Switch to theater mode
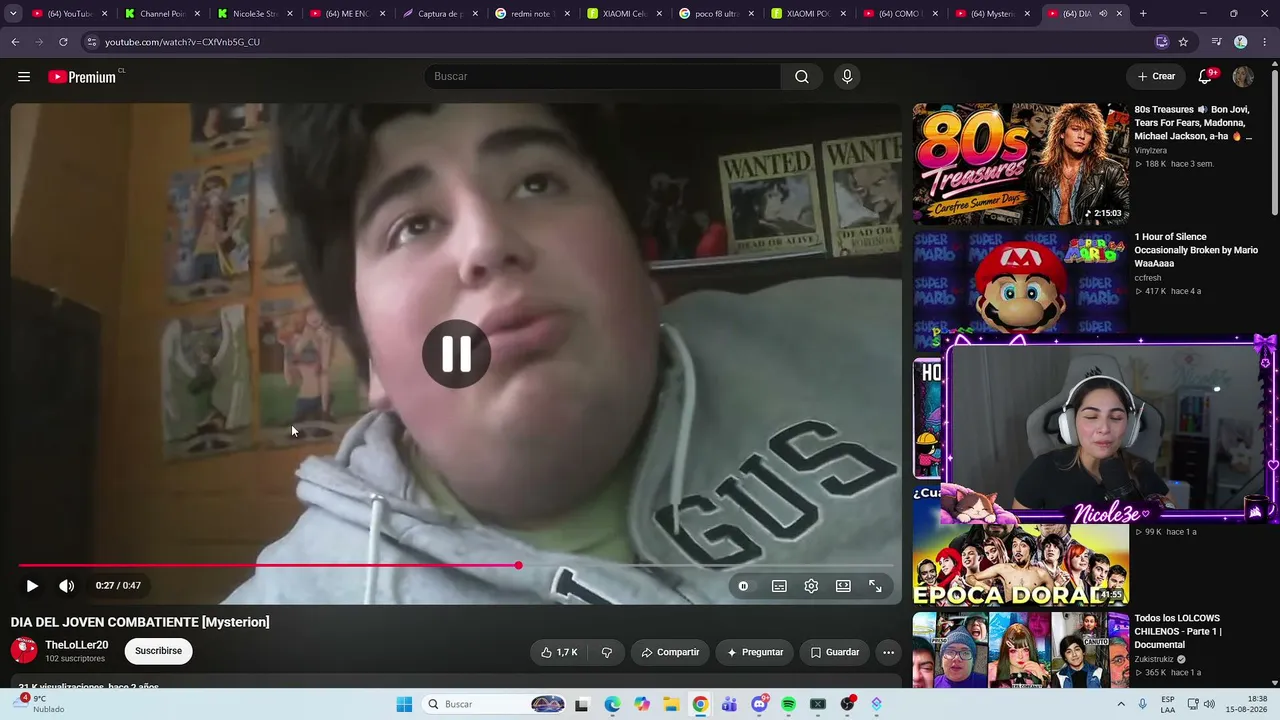Image resolution: width=1280 pixels, height=720 pixels. (843, 586)
